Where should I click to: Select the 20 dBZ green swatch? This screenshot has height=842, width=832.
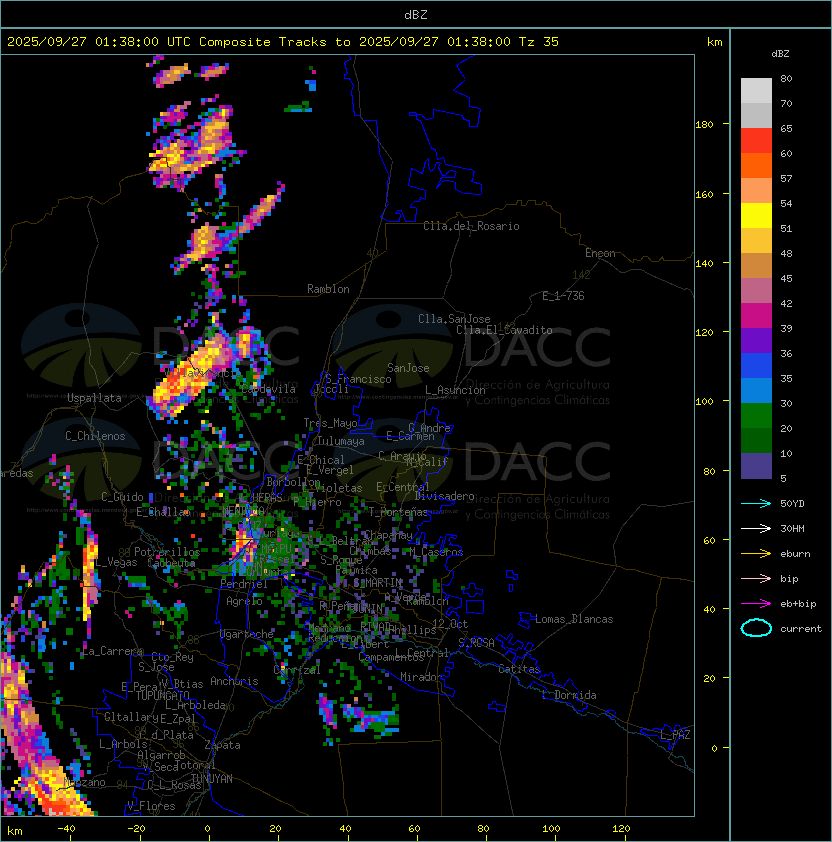[756, 441]
